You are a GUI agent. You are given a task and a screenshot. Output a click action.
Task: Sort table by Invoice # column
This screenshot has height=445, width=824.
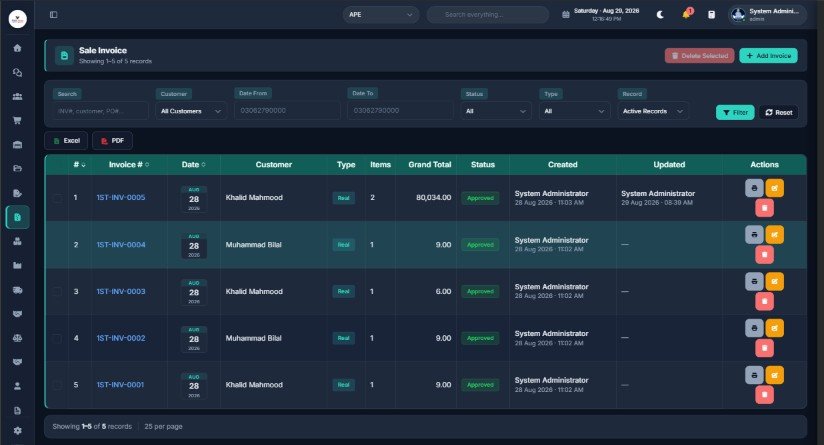click(129, 164)
